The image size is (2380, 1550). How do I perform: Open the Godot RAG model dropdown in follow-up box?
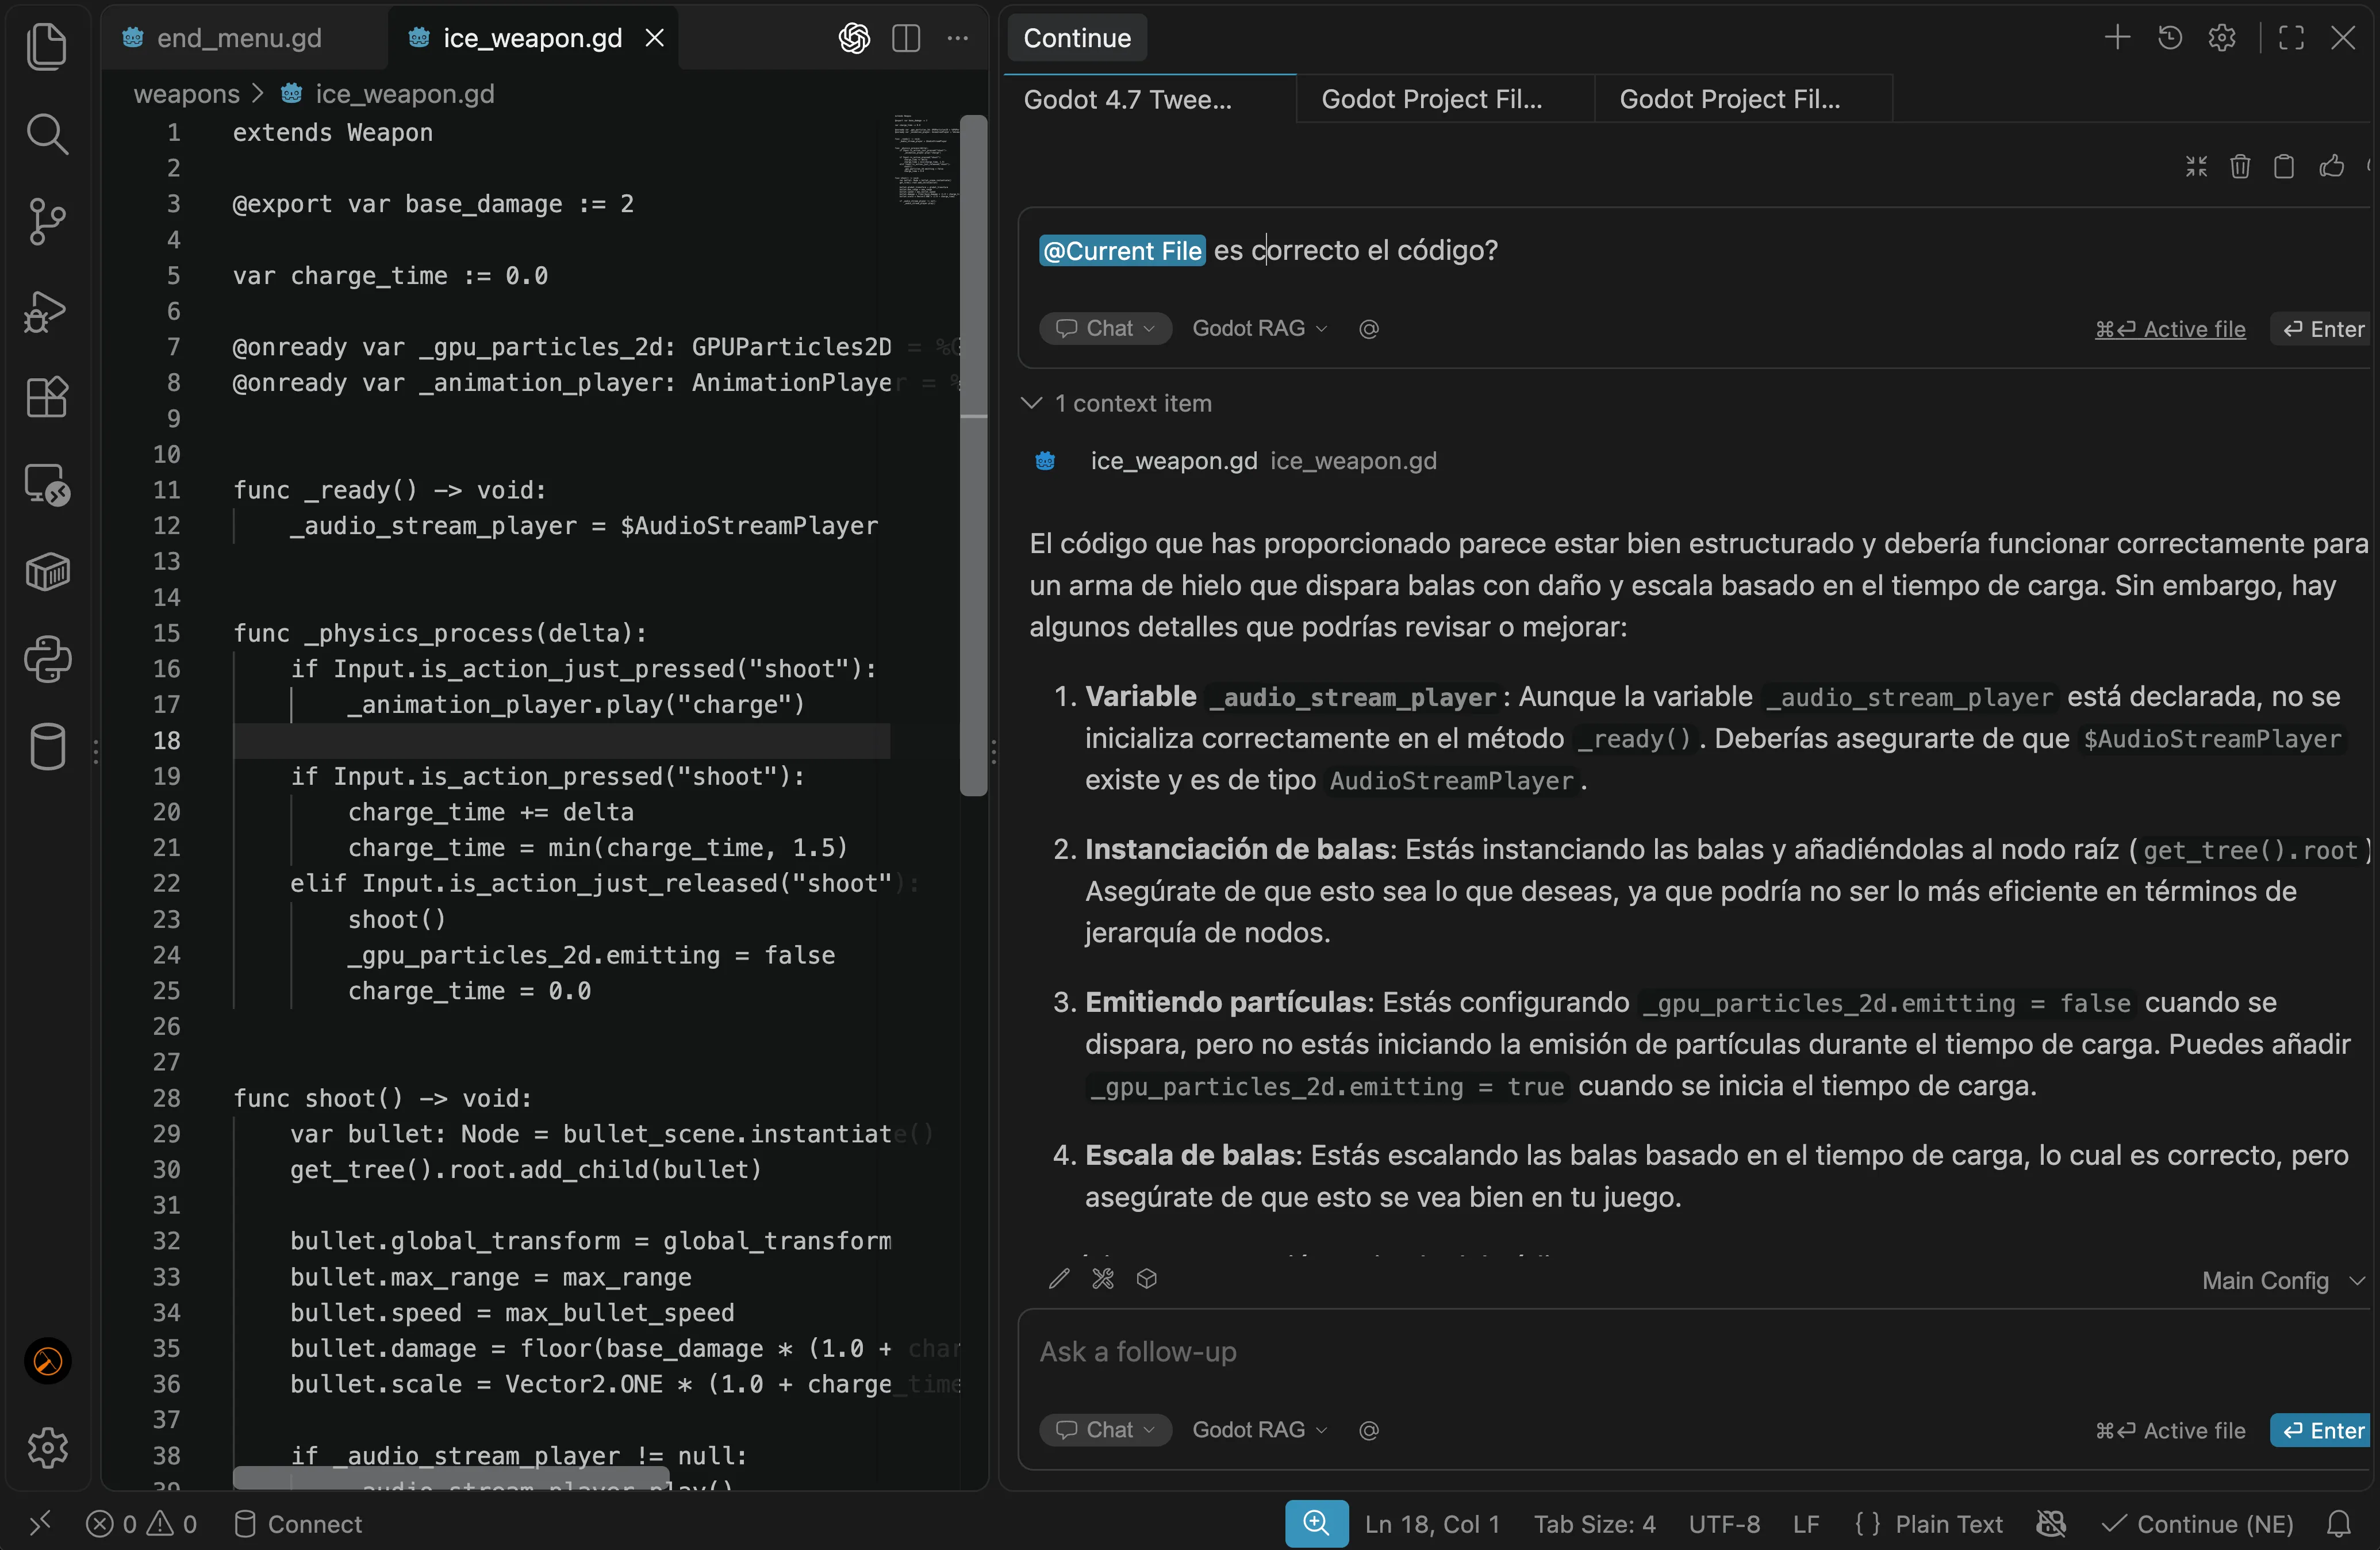[x=1260, y=1430]
